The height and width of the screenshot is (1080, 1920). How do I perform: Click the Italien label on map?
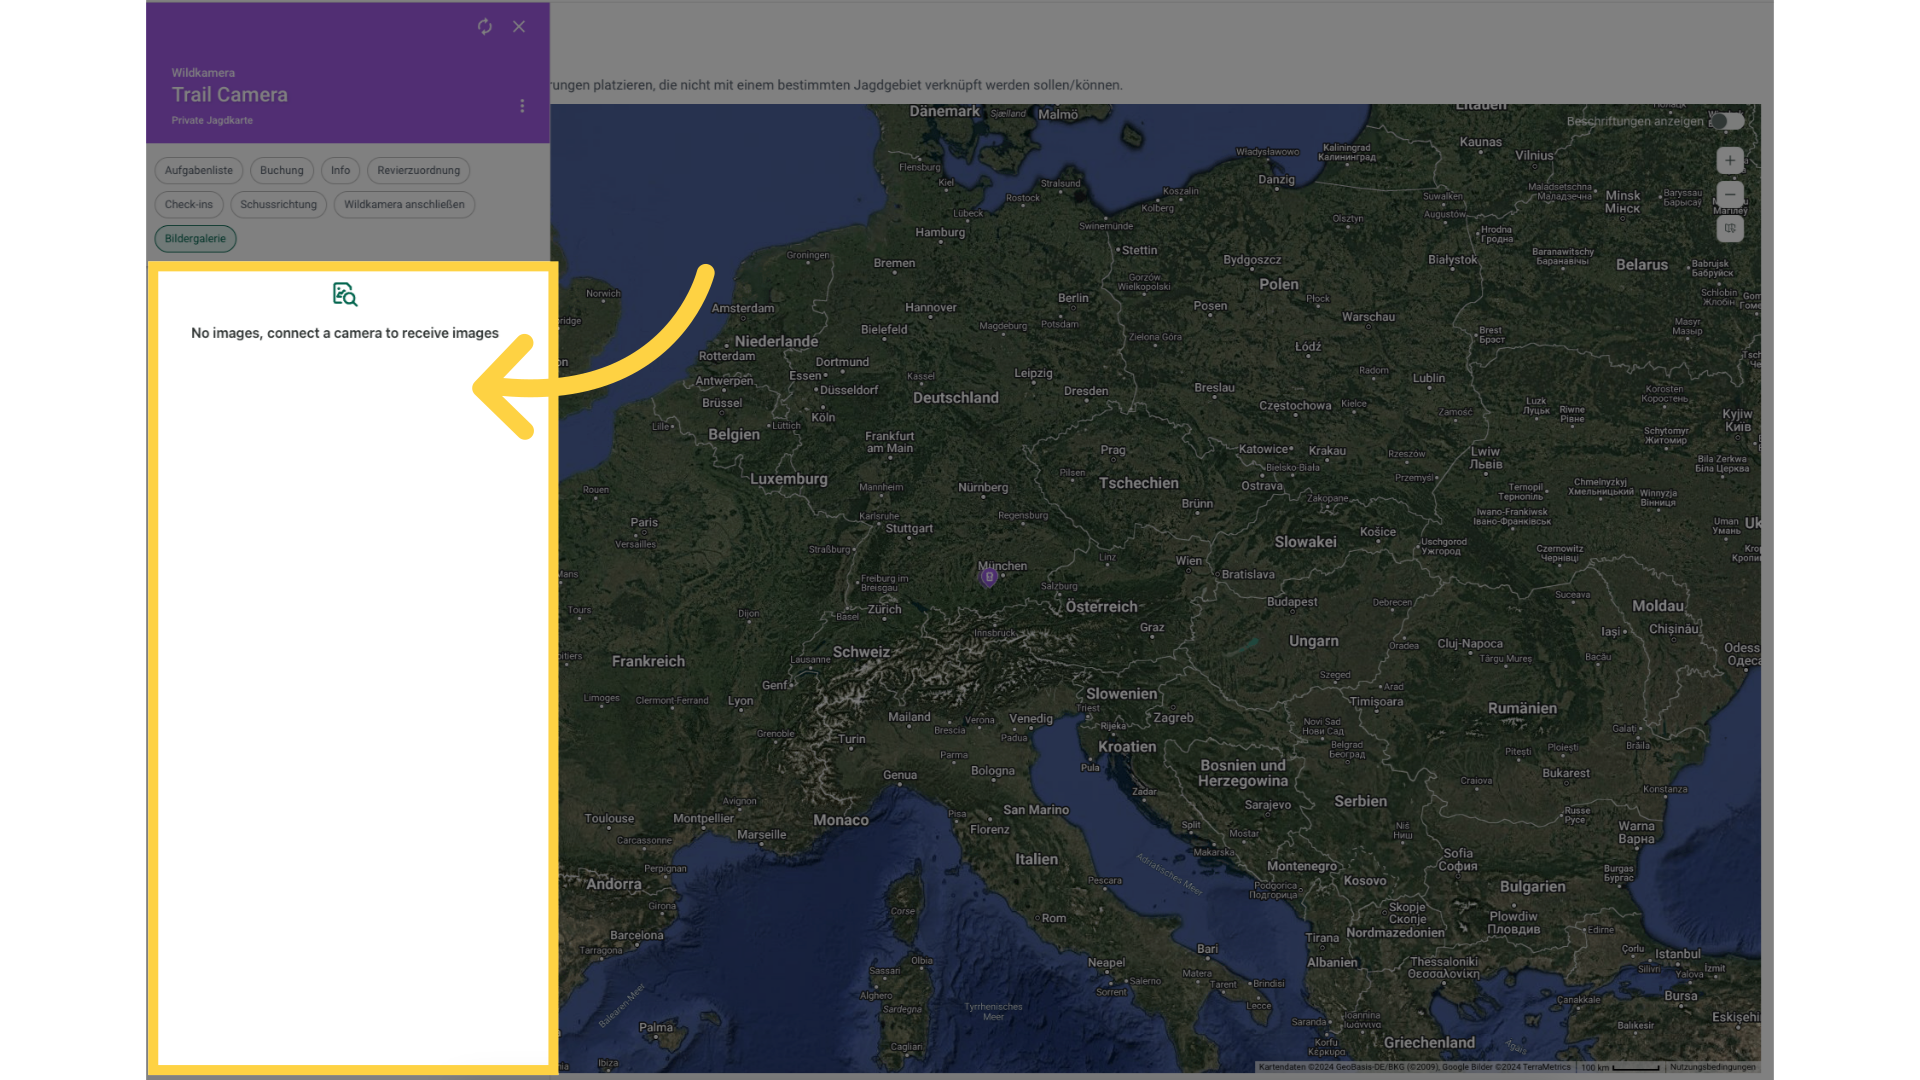click(1037, 859)
